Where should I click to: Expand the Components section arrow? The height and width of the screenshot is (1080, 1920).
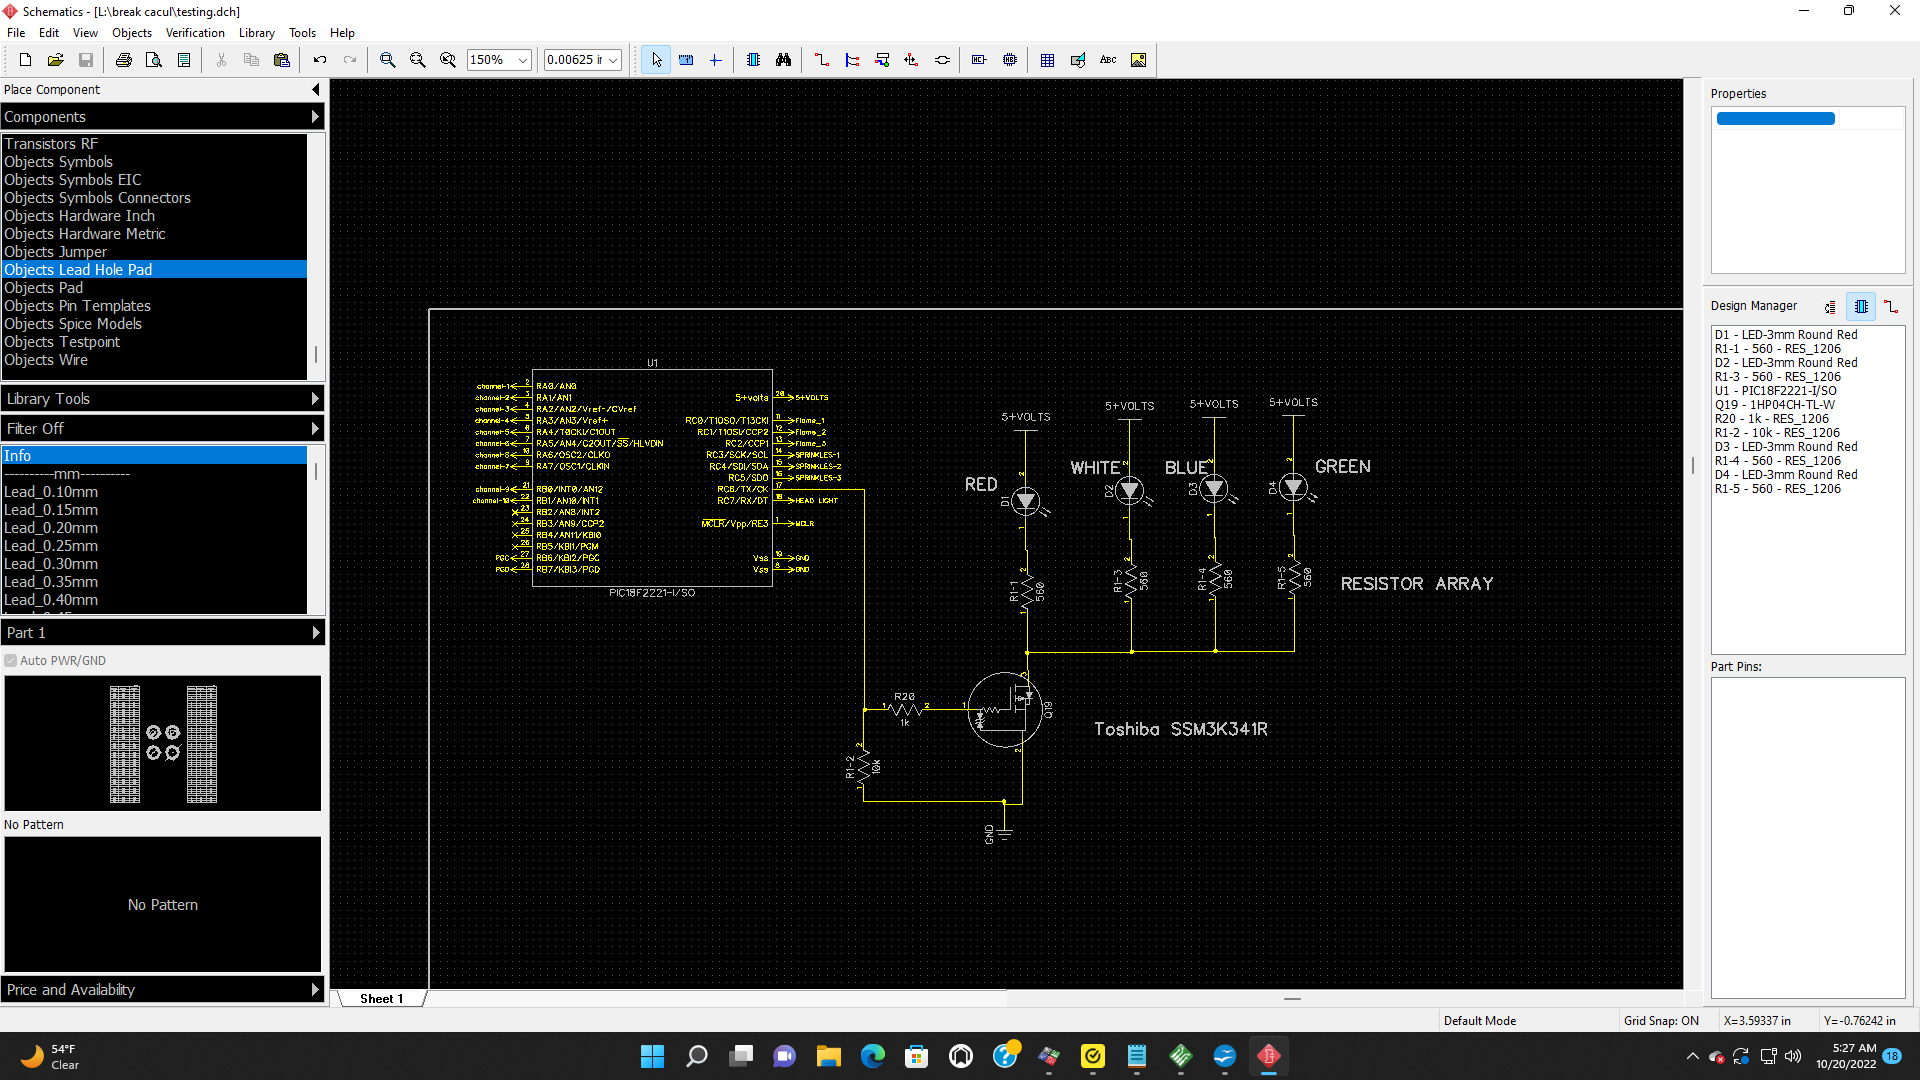[x=315, y=117]
